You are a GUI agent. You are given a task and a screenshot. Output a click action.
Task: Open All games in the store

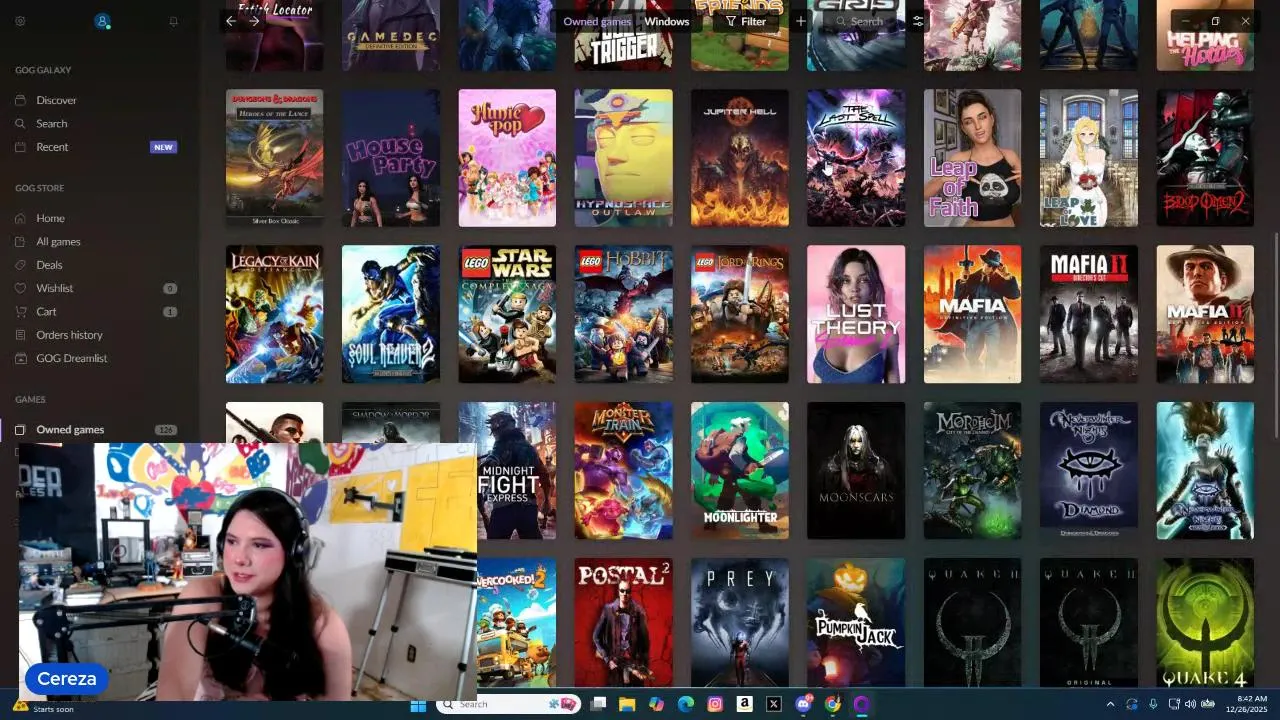pyautogui.click(x=58, y=241)
